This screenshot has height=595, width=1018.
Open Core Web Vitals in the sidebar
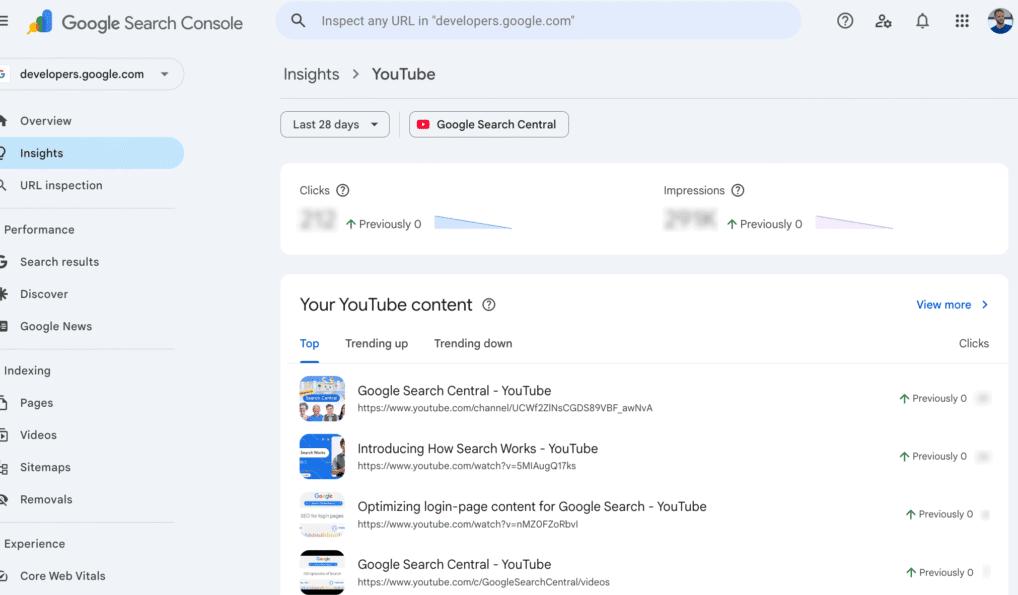click(x=62, y=576)
